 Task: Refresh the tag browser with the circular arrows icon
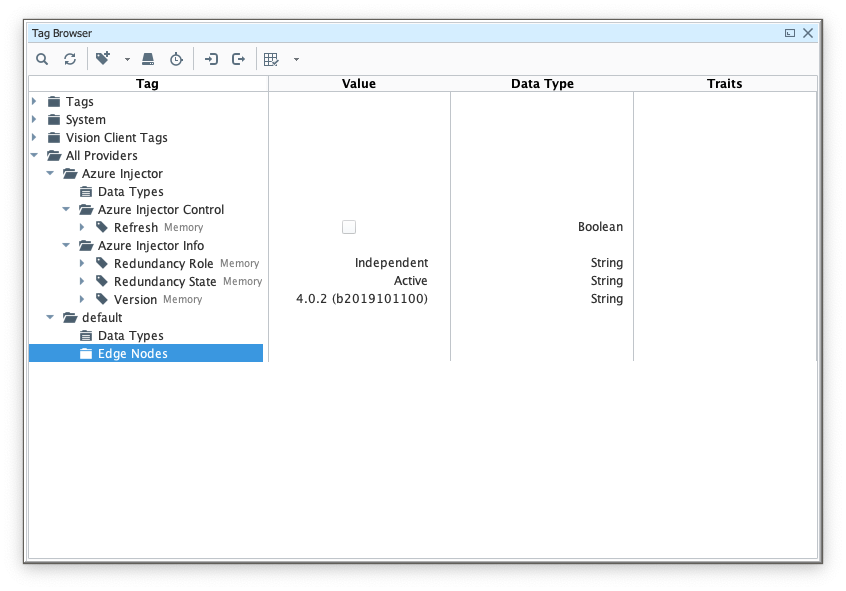coord(70,59)
